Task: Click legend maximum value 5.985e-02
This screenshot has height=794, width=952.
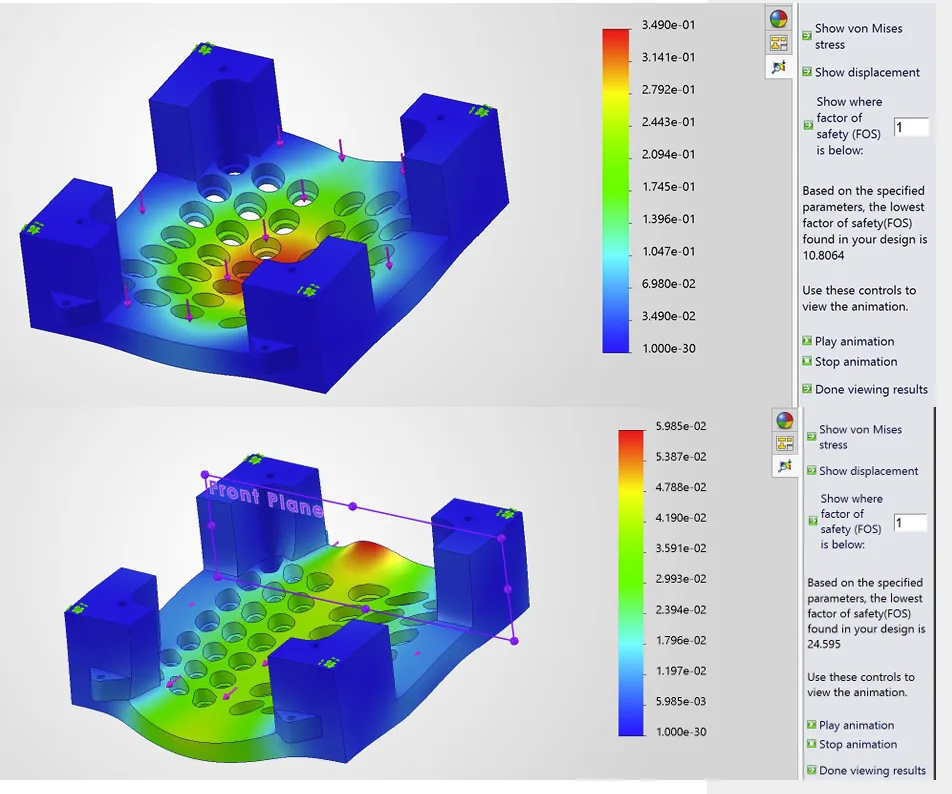Action: (x=681, y=426)
